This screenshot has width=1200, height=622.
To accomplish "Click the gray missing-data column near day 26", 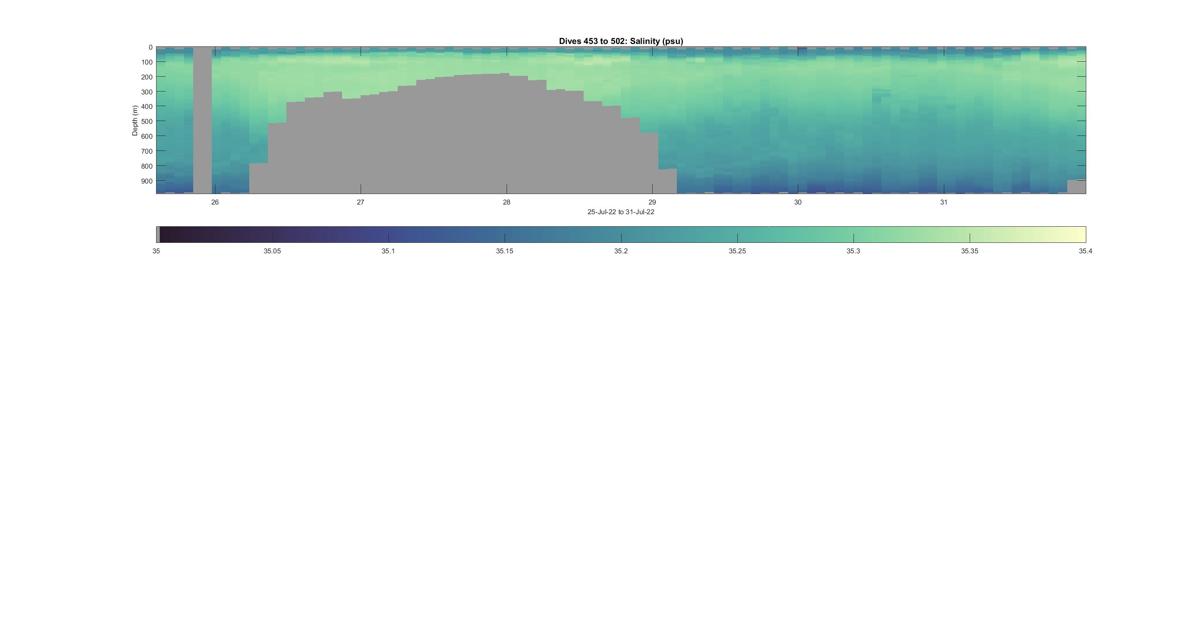I will 202,120.
